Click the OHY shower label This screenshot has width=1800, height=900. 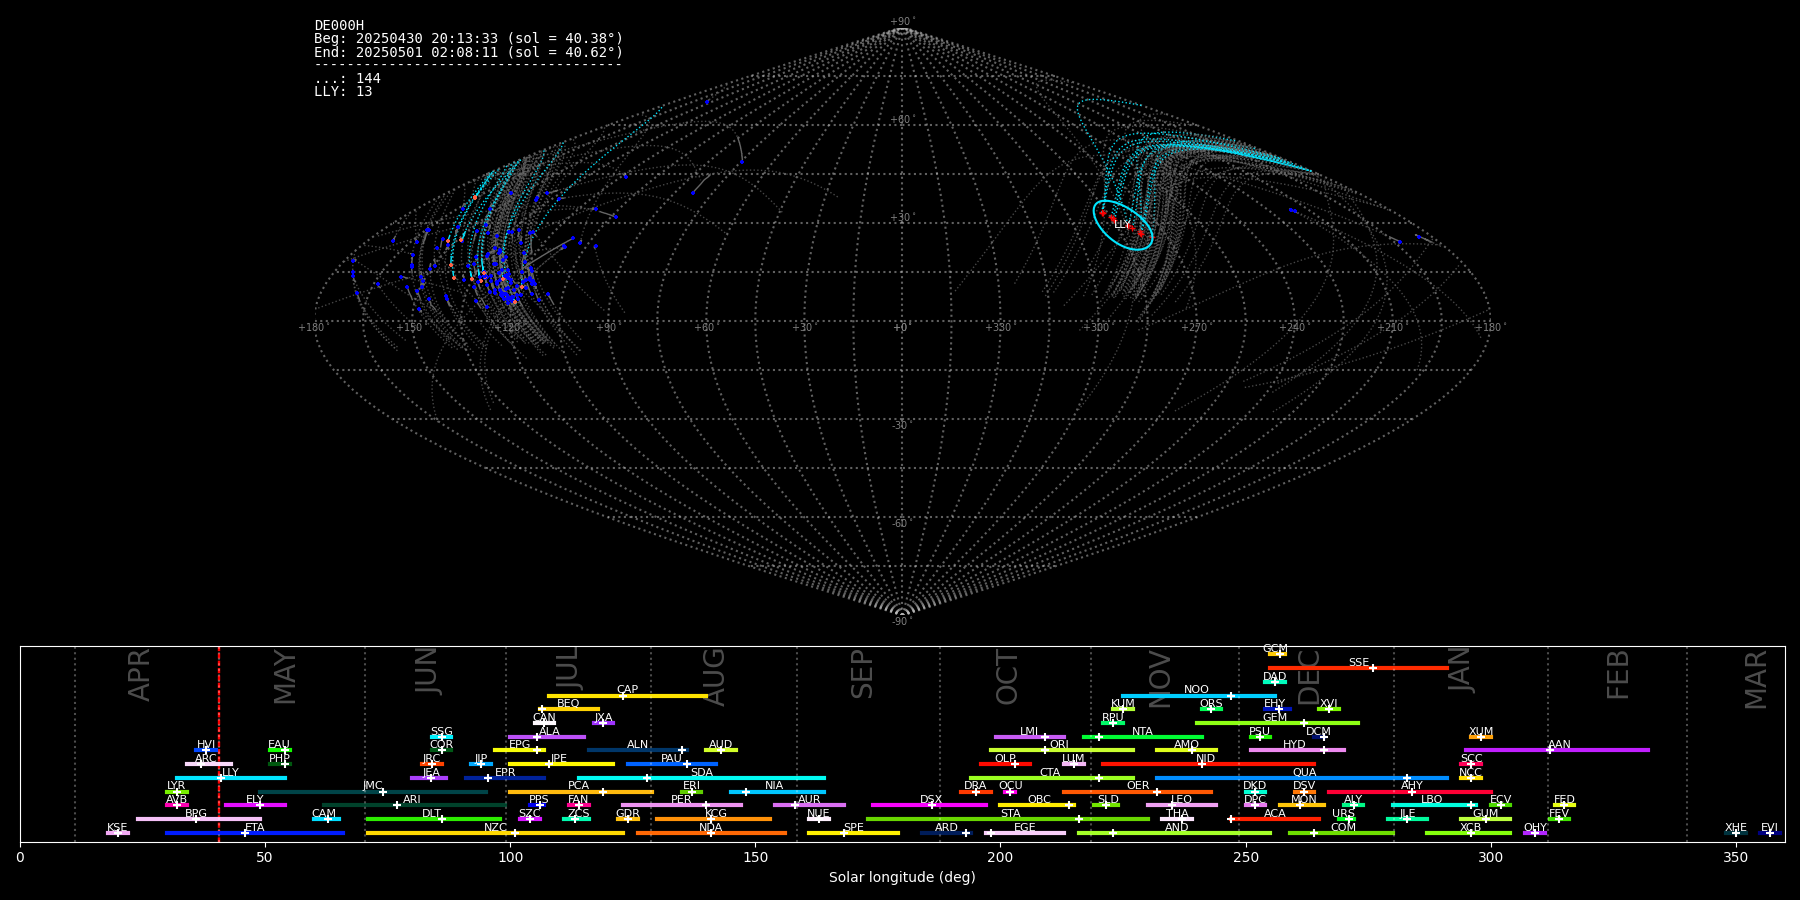pyautogui.click(x=1535, y=828)
